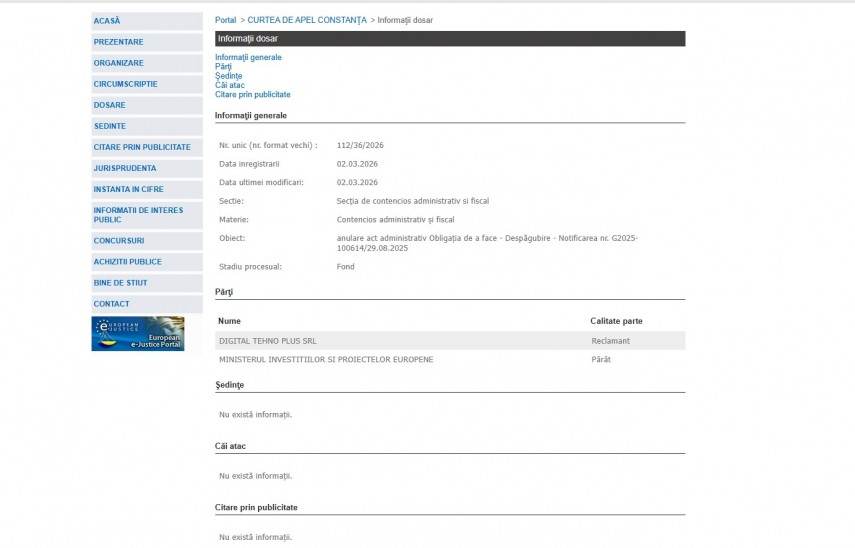The width and height of the screenshot is (855, 548).
Task: Jump to the Căi atac anchor link
Action: [230, 85]
